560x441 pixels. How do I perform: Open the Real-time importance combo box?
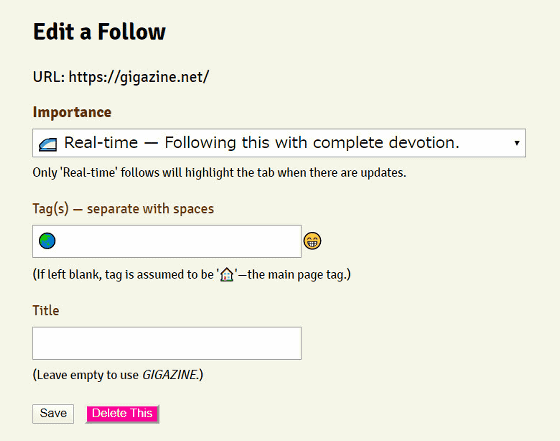(x=279, y=143)
